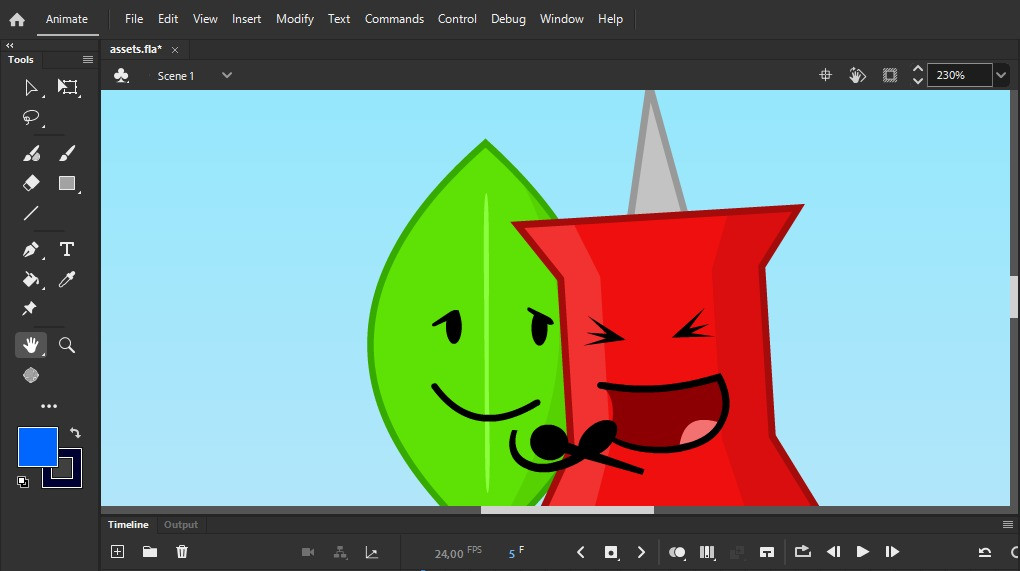The image size is (1020, 571).
Task: Open the fill color blue swatch
Action: click(38, 447)
